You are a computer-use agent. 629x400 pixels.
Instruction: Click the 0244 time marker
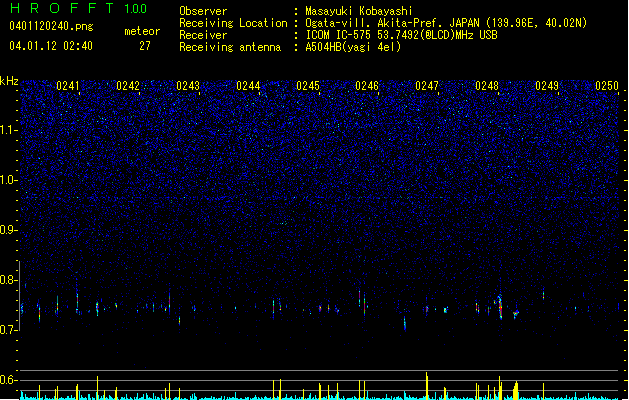click(248, 85)
